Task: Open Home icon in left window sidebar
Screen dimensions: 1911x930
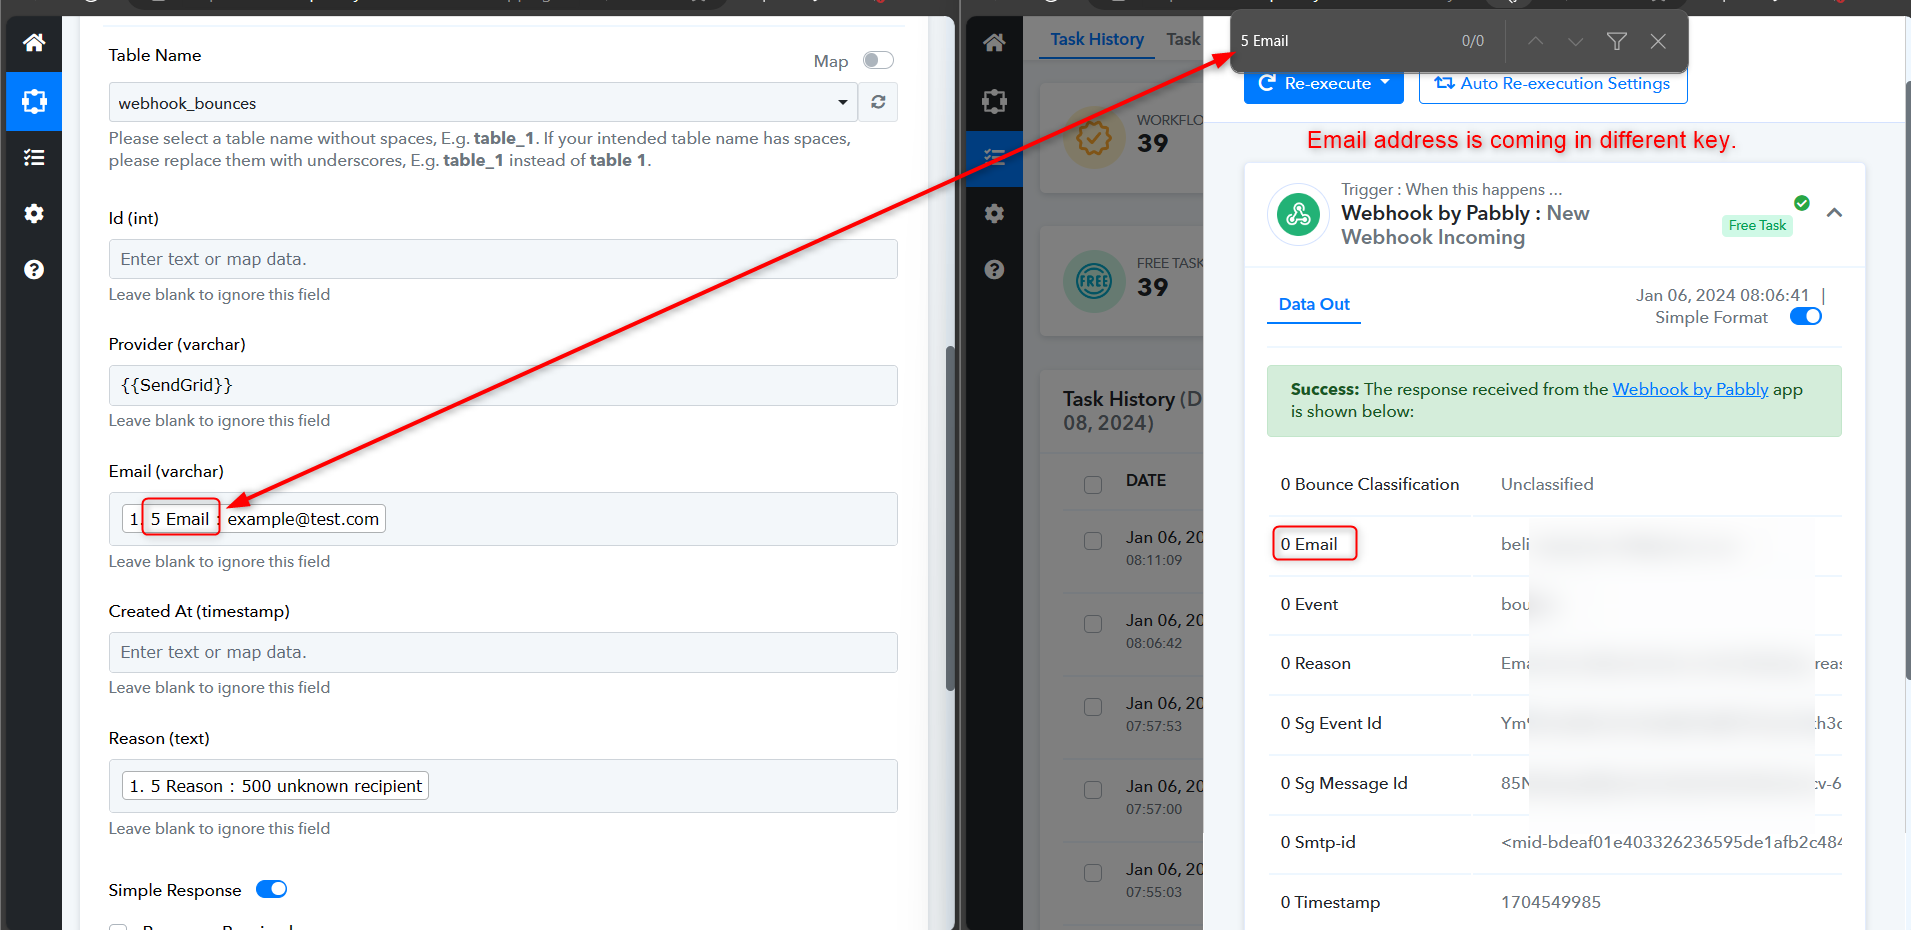Action: (x=34, y=43)
